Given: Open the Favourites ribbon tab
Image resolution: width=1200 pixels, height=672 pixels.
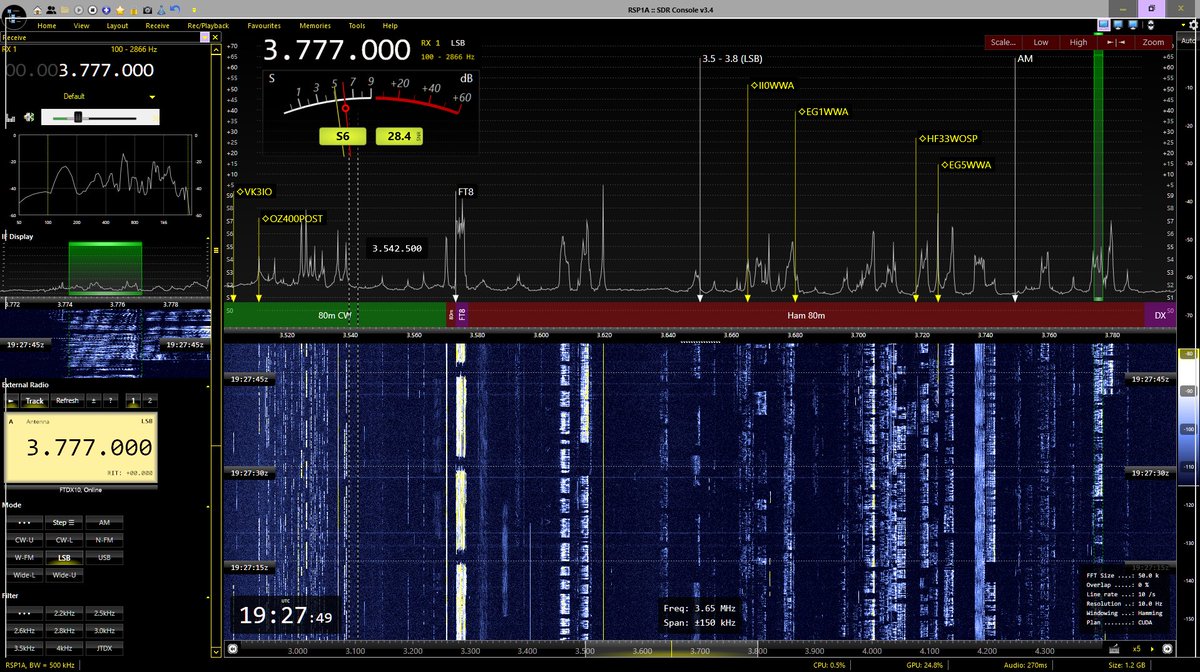Looking at the screenshot, I should 263,25.
